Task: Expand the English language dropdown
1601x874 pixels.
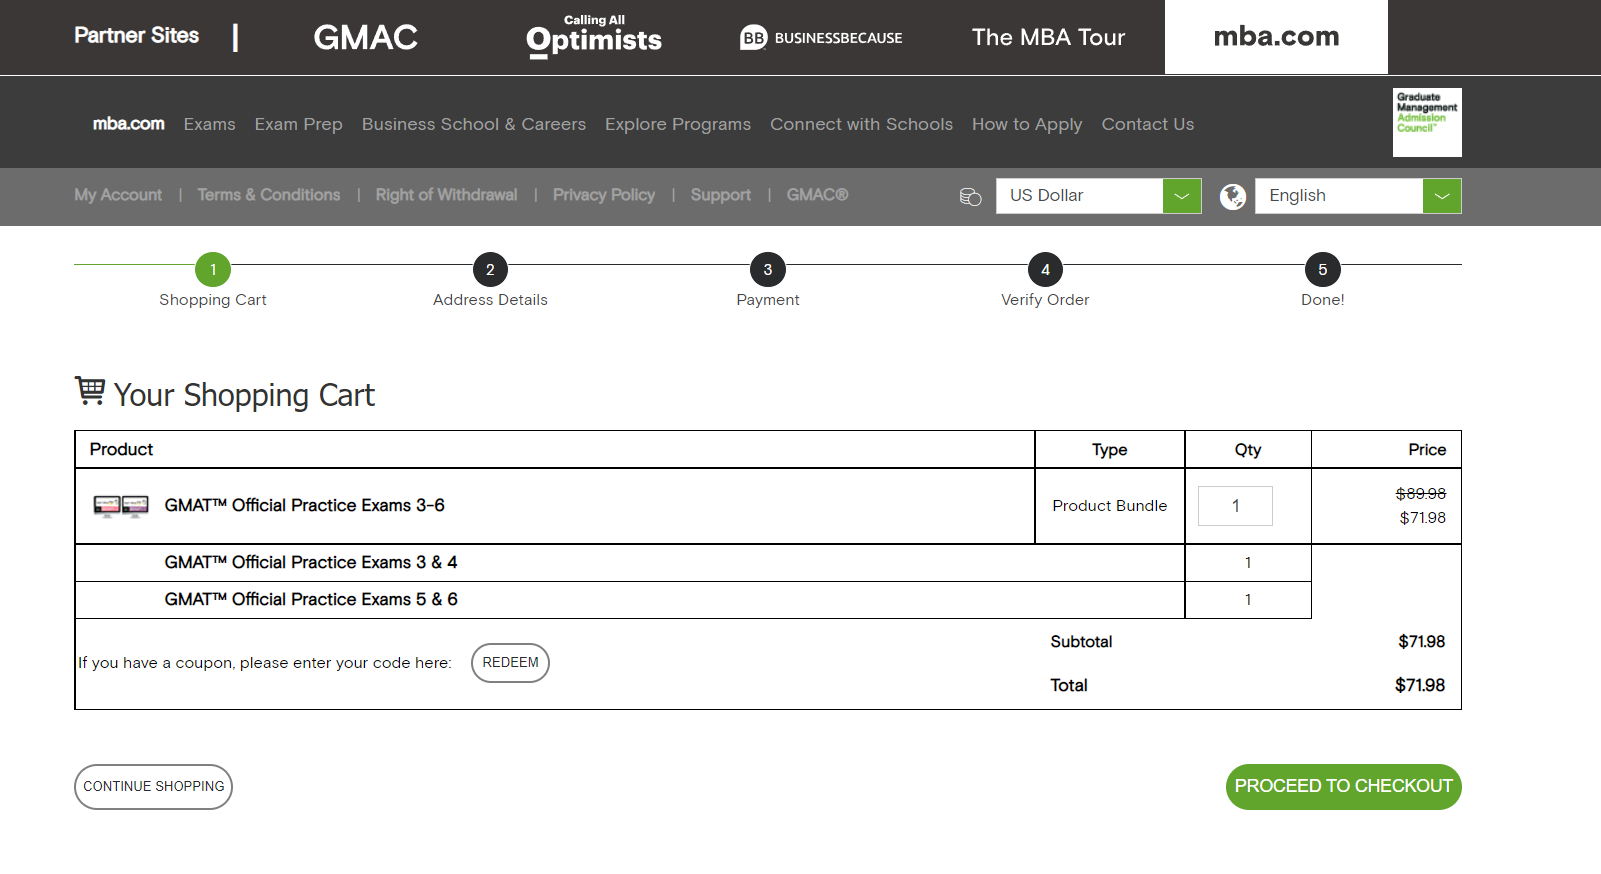Action: coord(1358,196)
